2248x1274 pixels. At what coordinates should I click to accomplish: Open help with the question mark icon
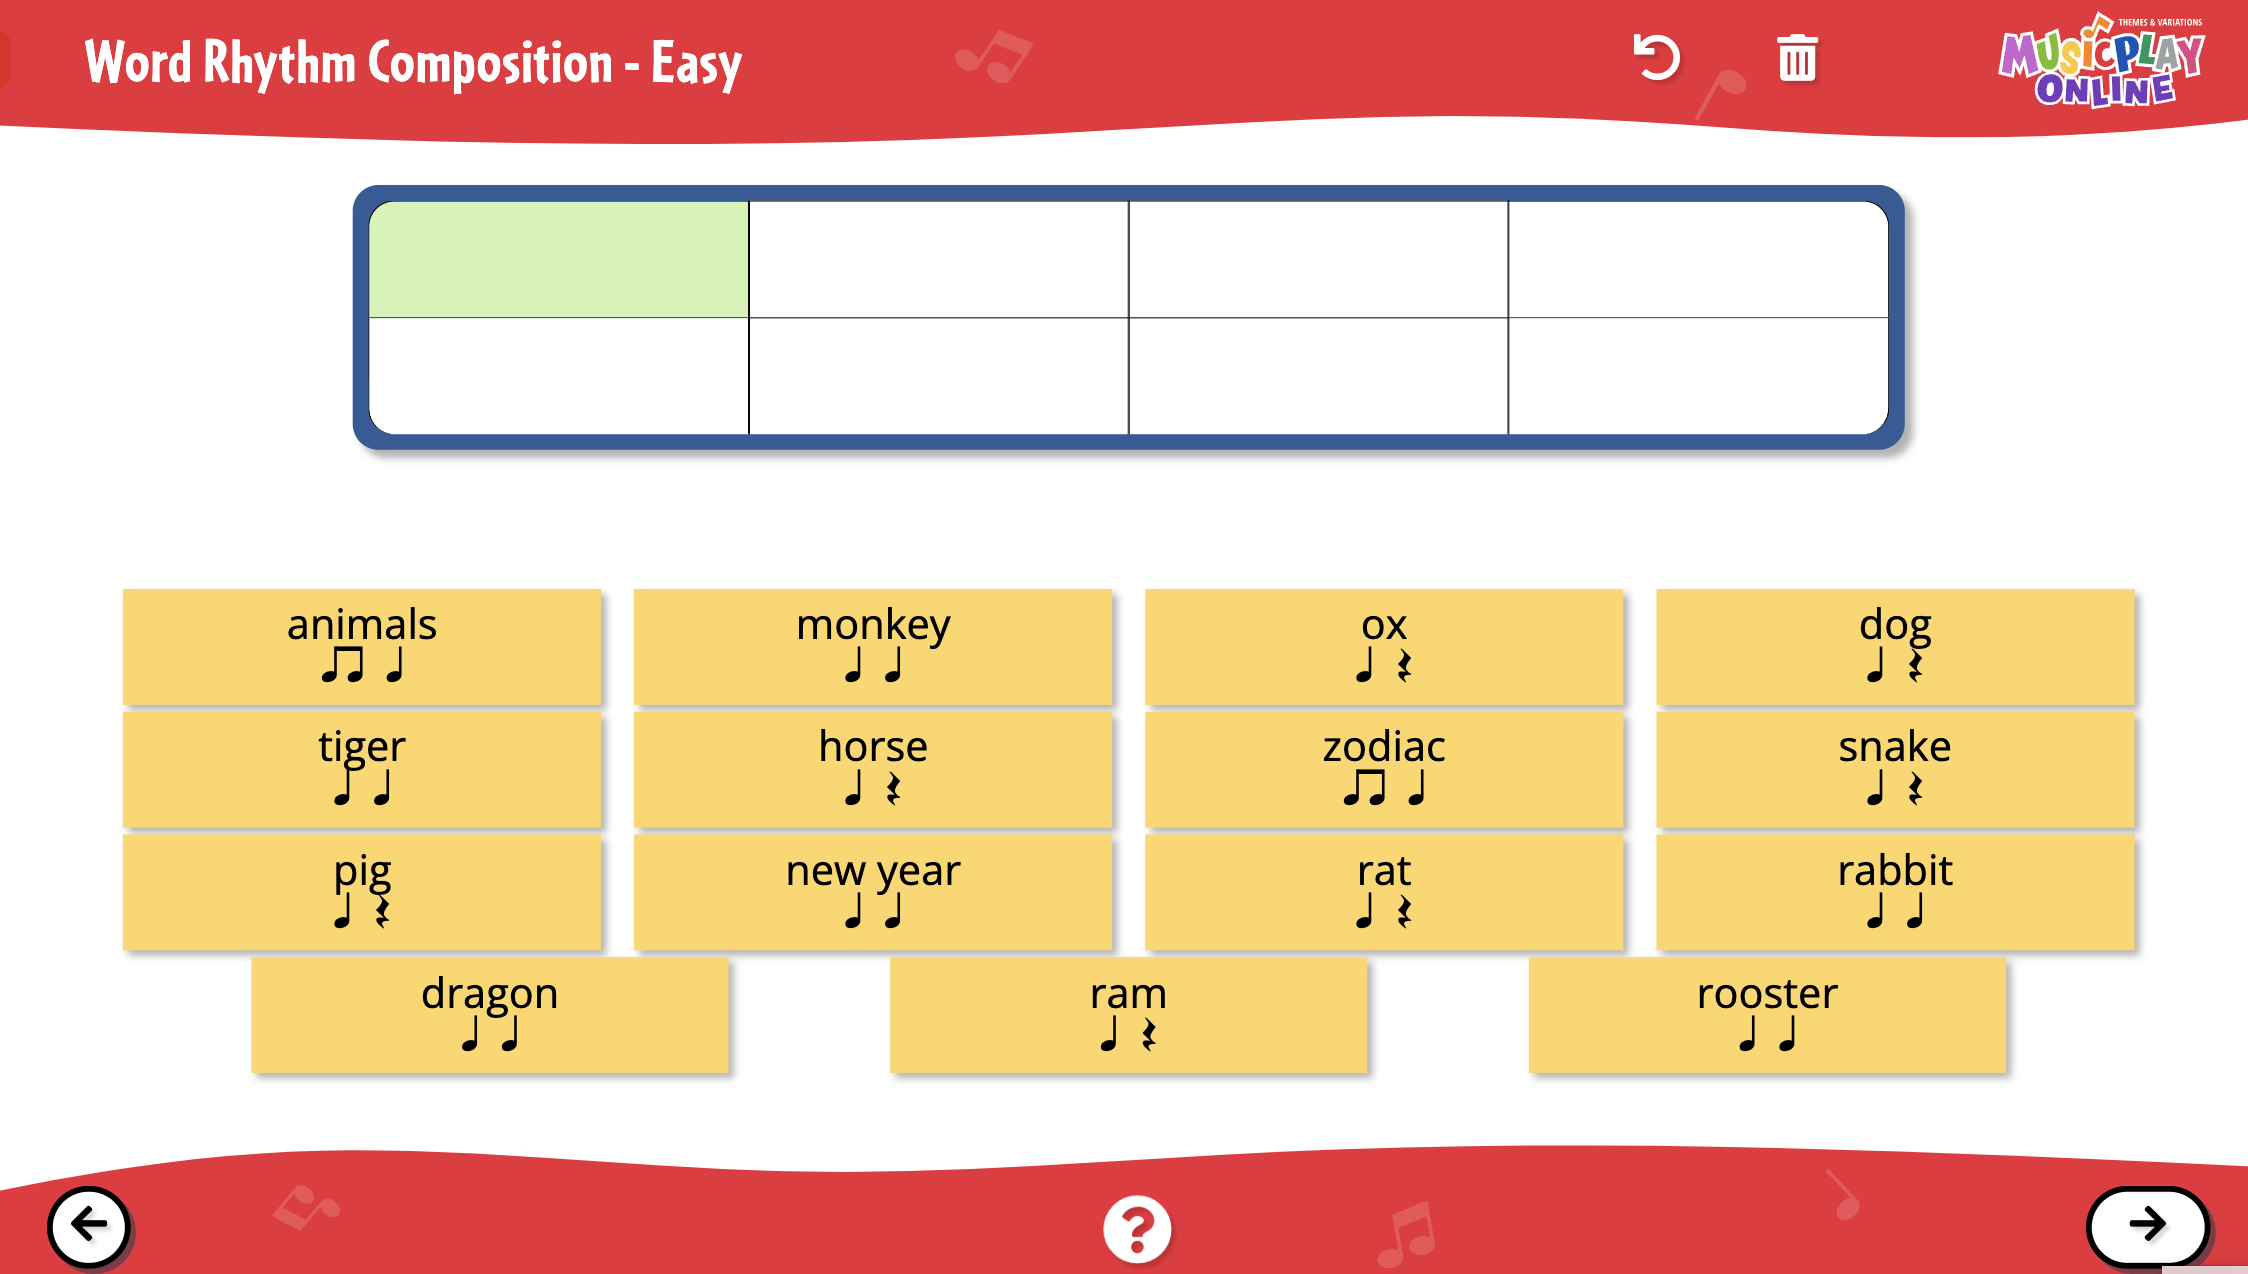1137,1228
